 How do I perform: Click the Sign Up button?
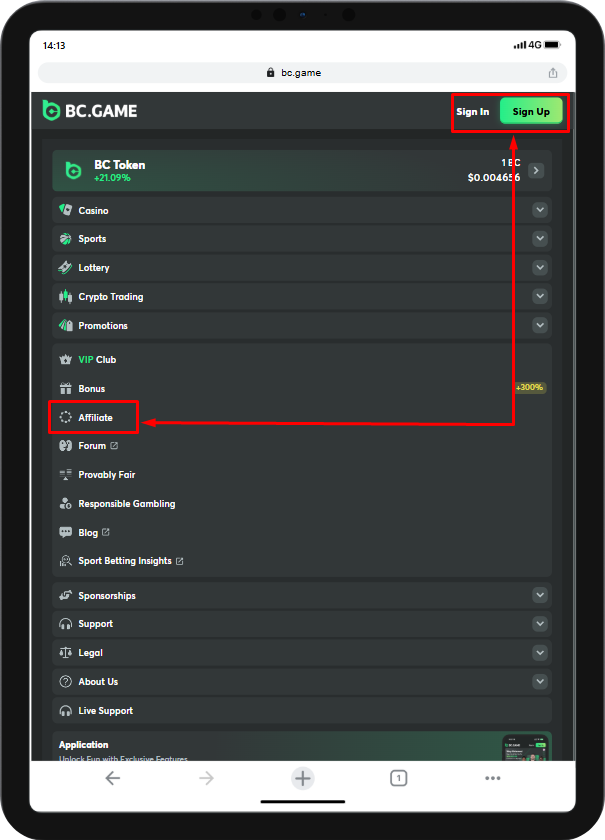tap(531, 112)
